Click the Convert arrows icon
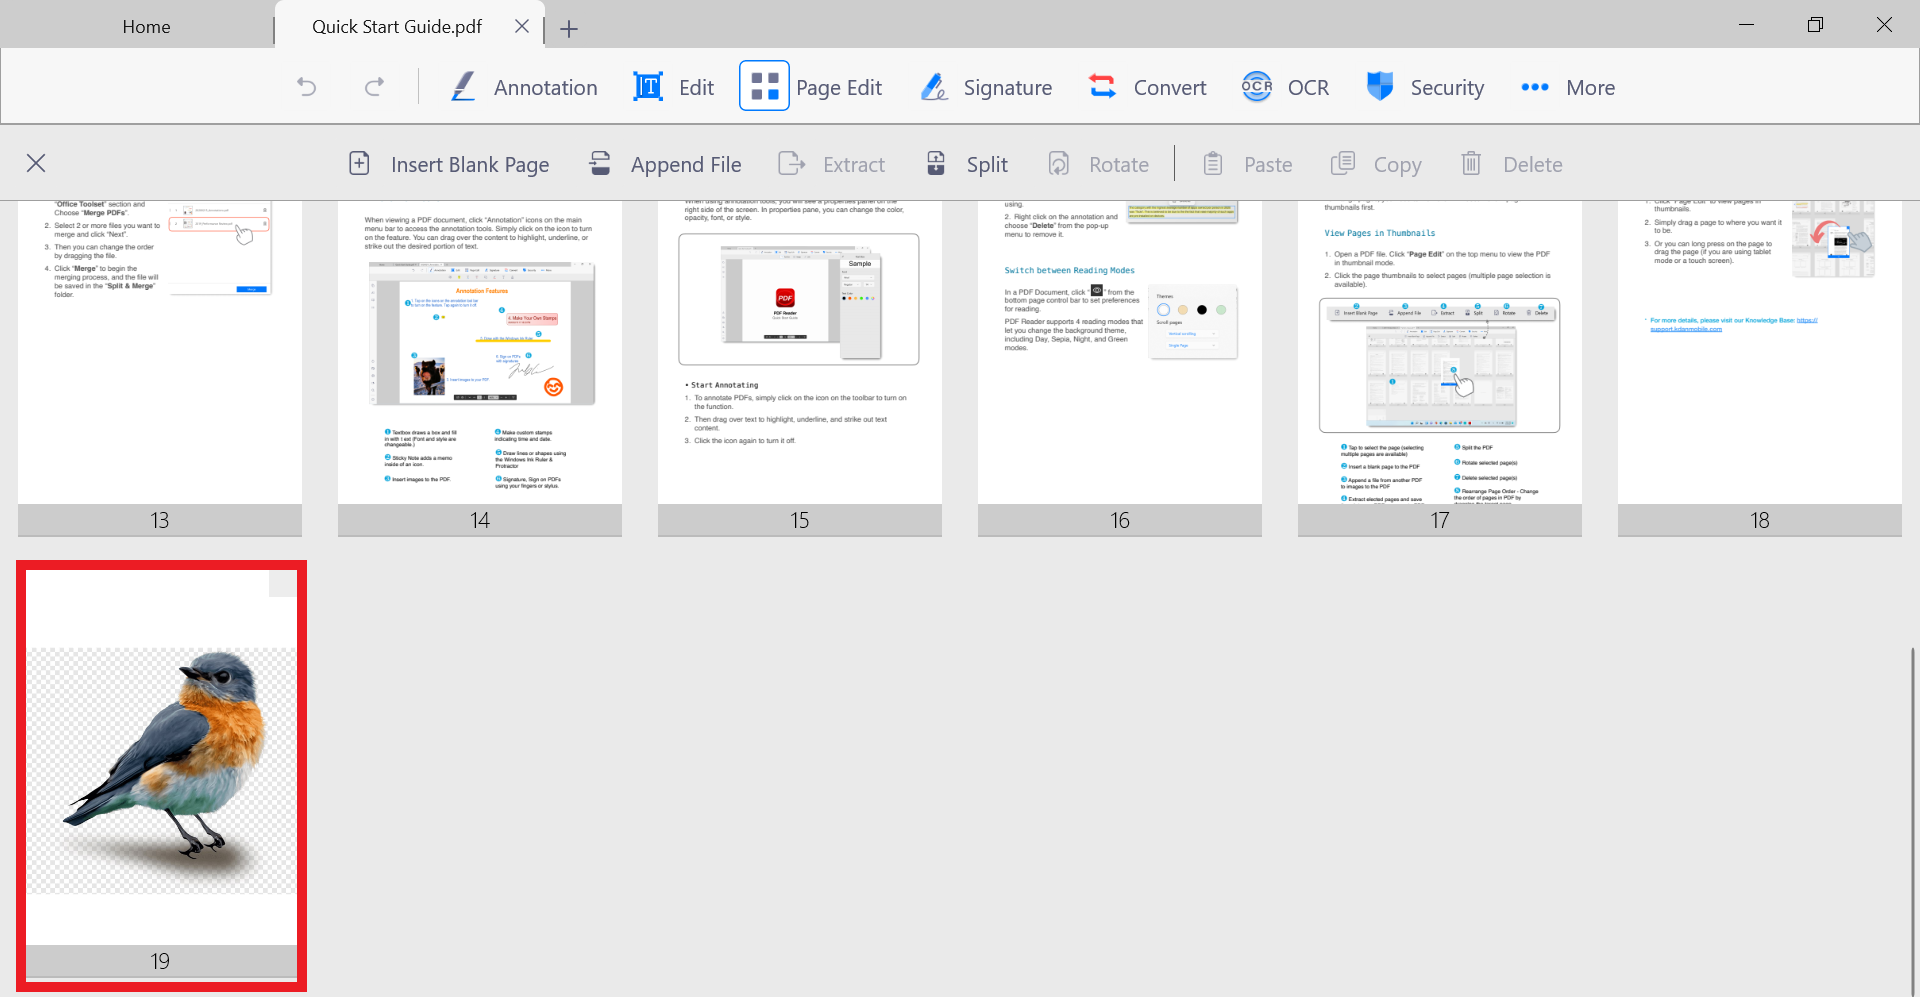 tap(1103, 87)
